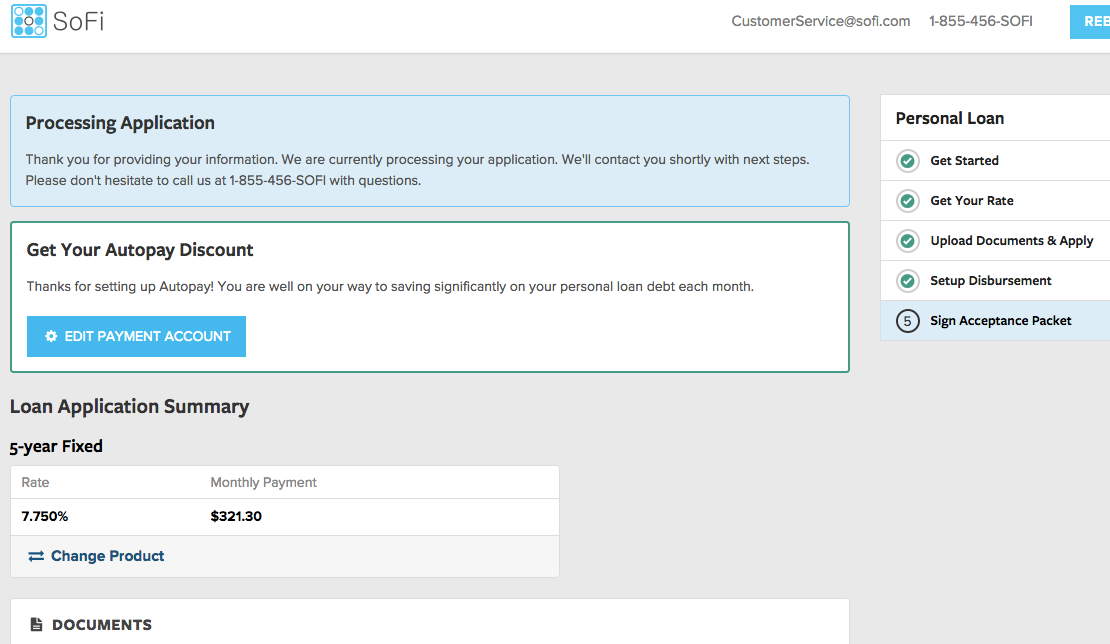
Task: Click the Loan Application Summary heading
Action: tap(130, 406)
